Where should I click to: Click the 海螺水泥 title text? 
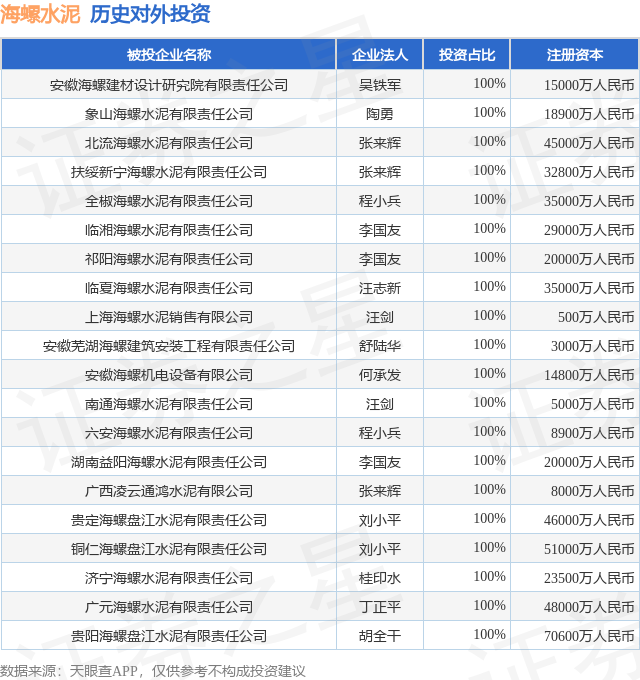40,14
